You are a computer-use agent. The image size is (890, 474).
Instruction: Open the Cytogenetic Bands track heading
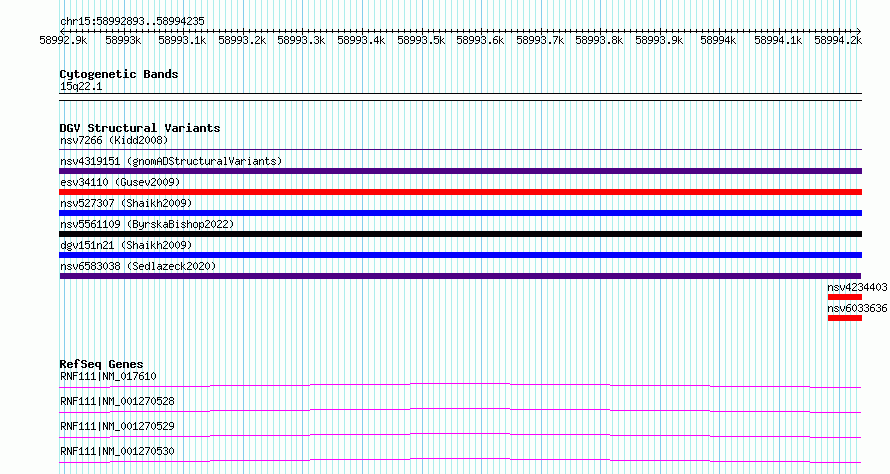119,74
